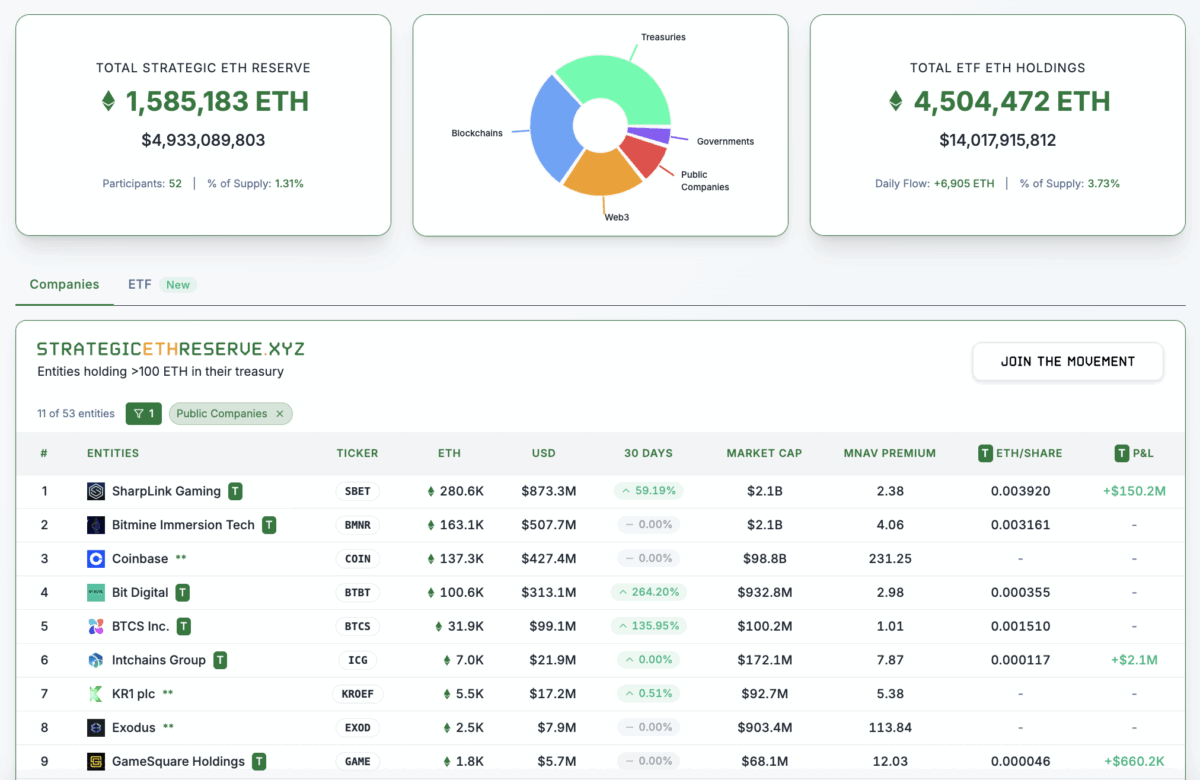
Task: Click the orange Web3 pie slice
Action: pos(602,172)
